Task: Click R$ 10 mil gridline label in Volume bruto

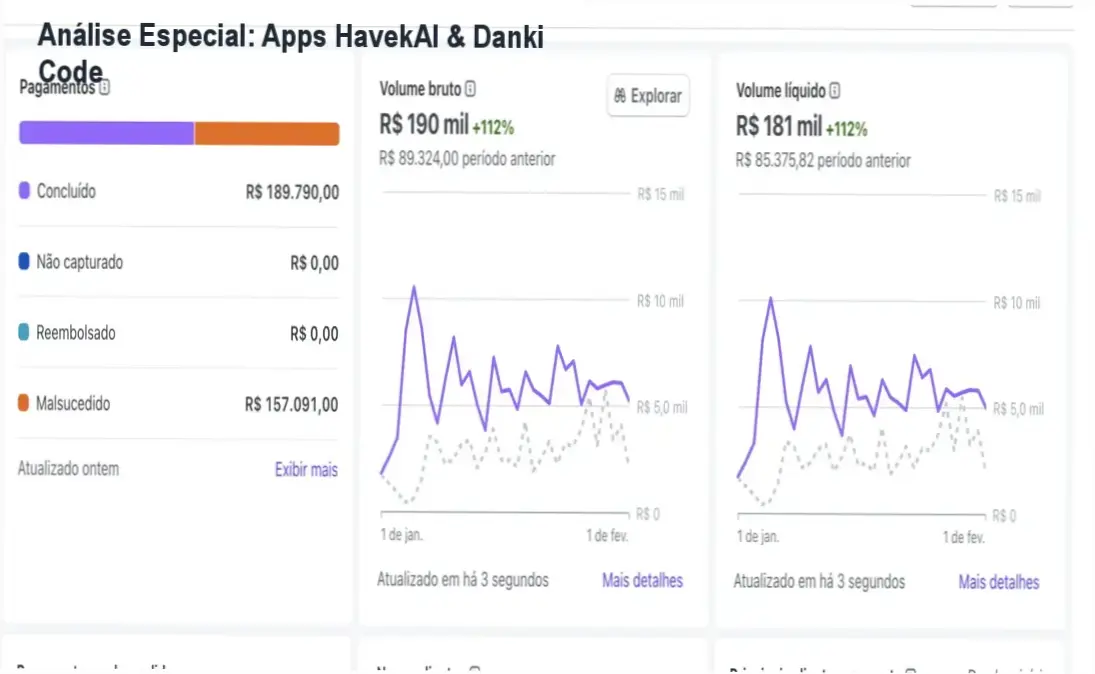Action: pos(660,301)
